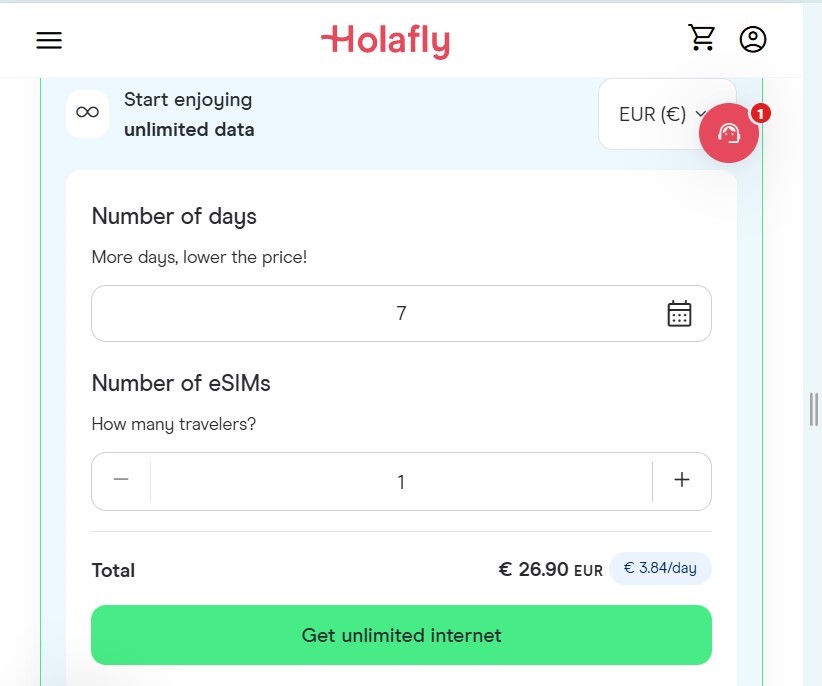Click the Start enjoying unlimited data banner

(188, 114)
